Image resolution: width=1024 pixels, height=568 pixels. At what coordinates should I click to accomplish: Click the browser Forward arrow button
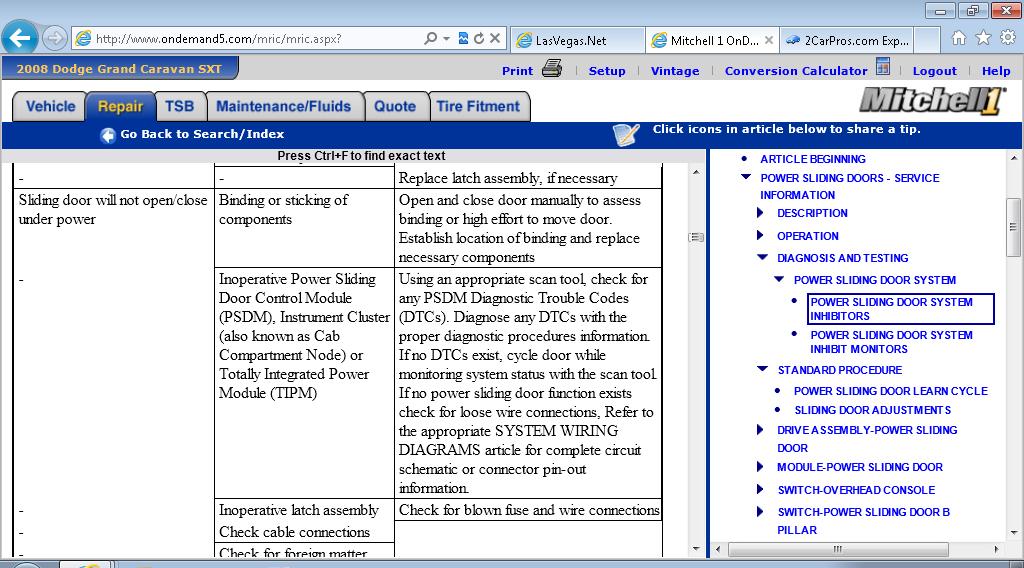point(55,39)
